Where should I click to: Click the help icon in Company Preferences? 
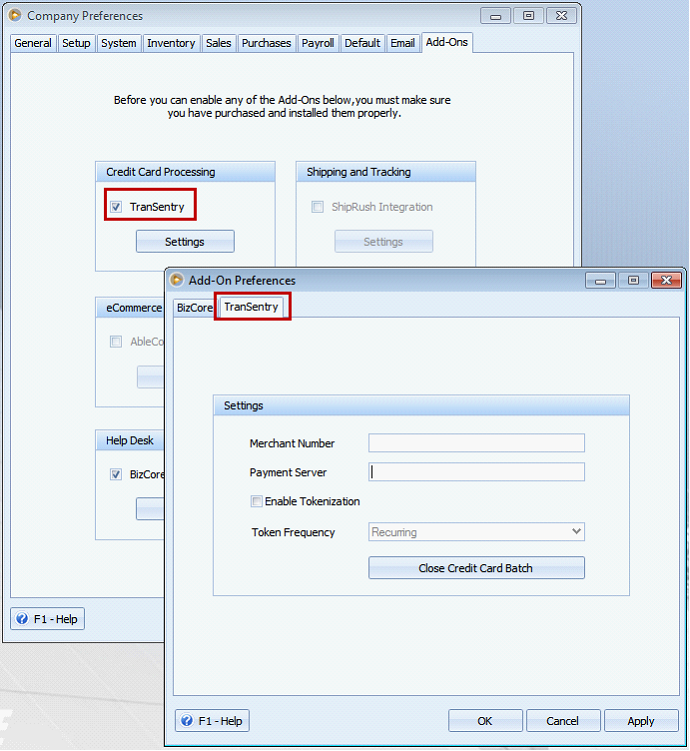[x=22, y=618]
